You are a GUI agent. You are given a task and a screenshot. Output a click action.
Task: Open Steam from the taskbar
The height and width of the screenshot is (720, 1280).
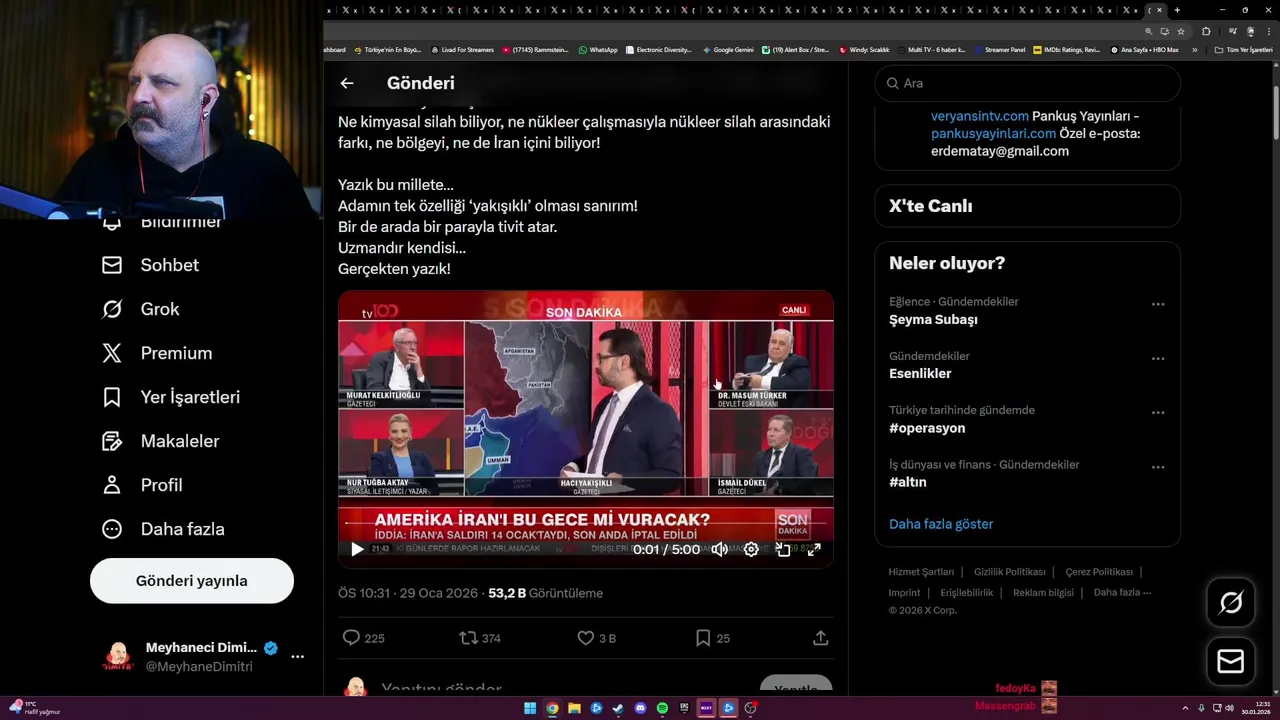point(618,708)
